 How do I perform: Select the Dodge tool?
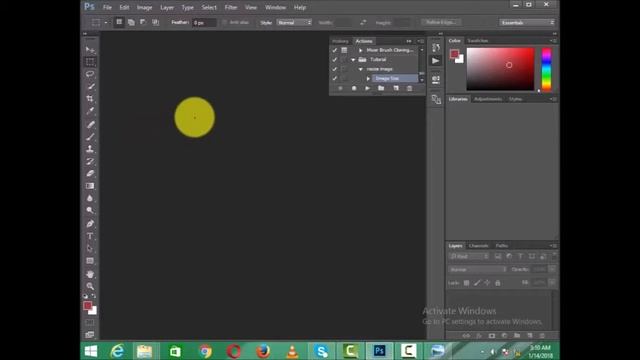tap(90, 211)
